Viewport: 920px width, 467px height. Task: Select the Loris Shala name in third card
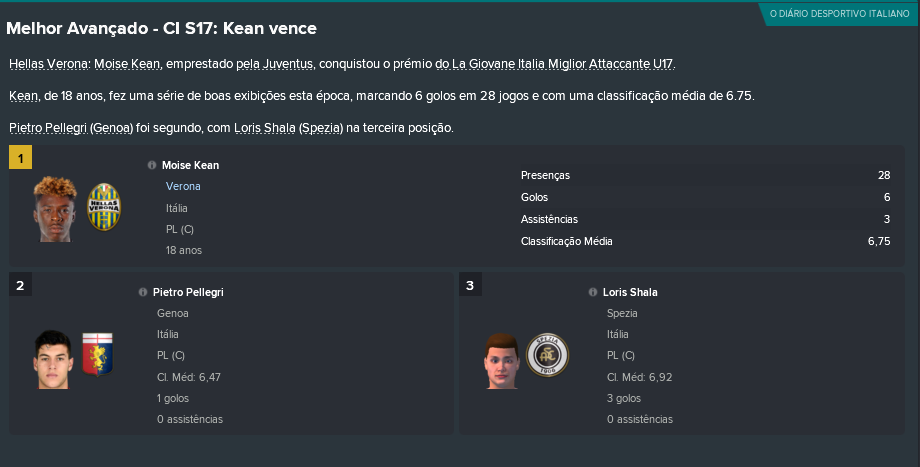[630, 292]
